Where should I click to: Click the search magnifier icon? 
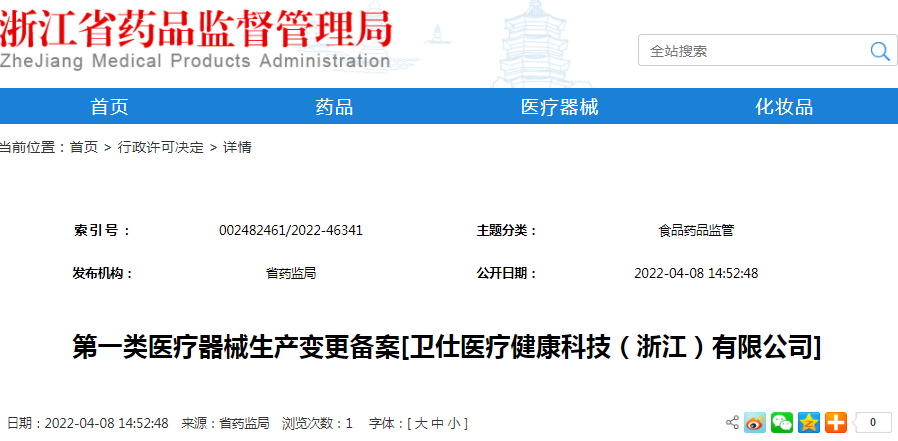pos(880,51)
